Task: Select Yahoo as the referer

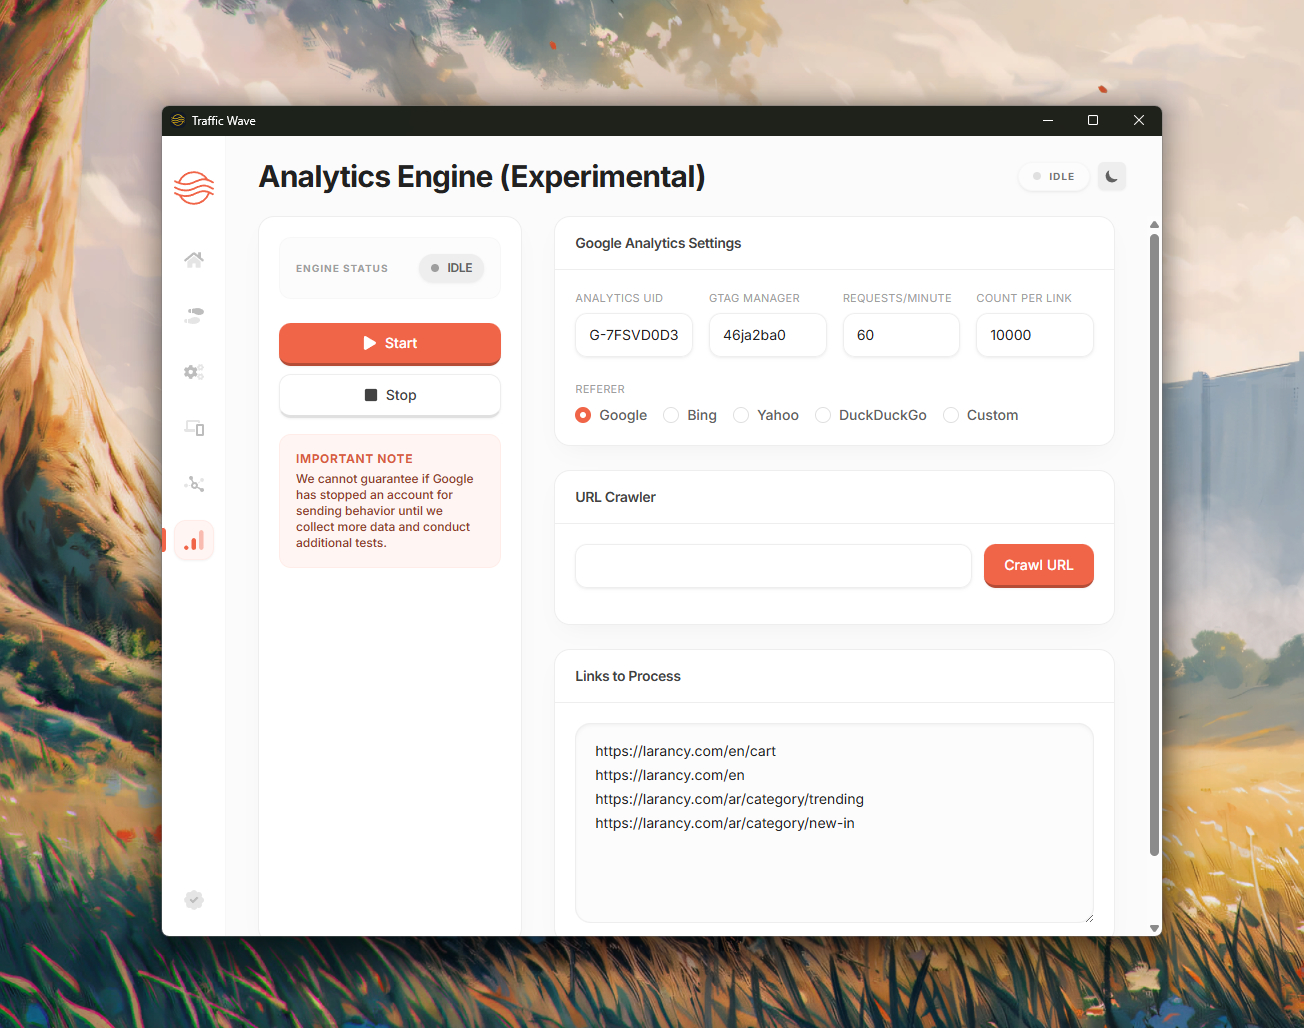Action: [741, 415]
